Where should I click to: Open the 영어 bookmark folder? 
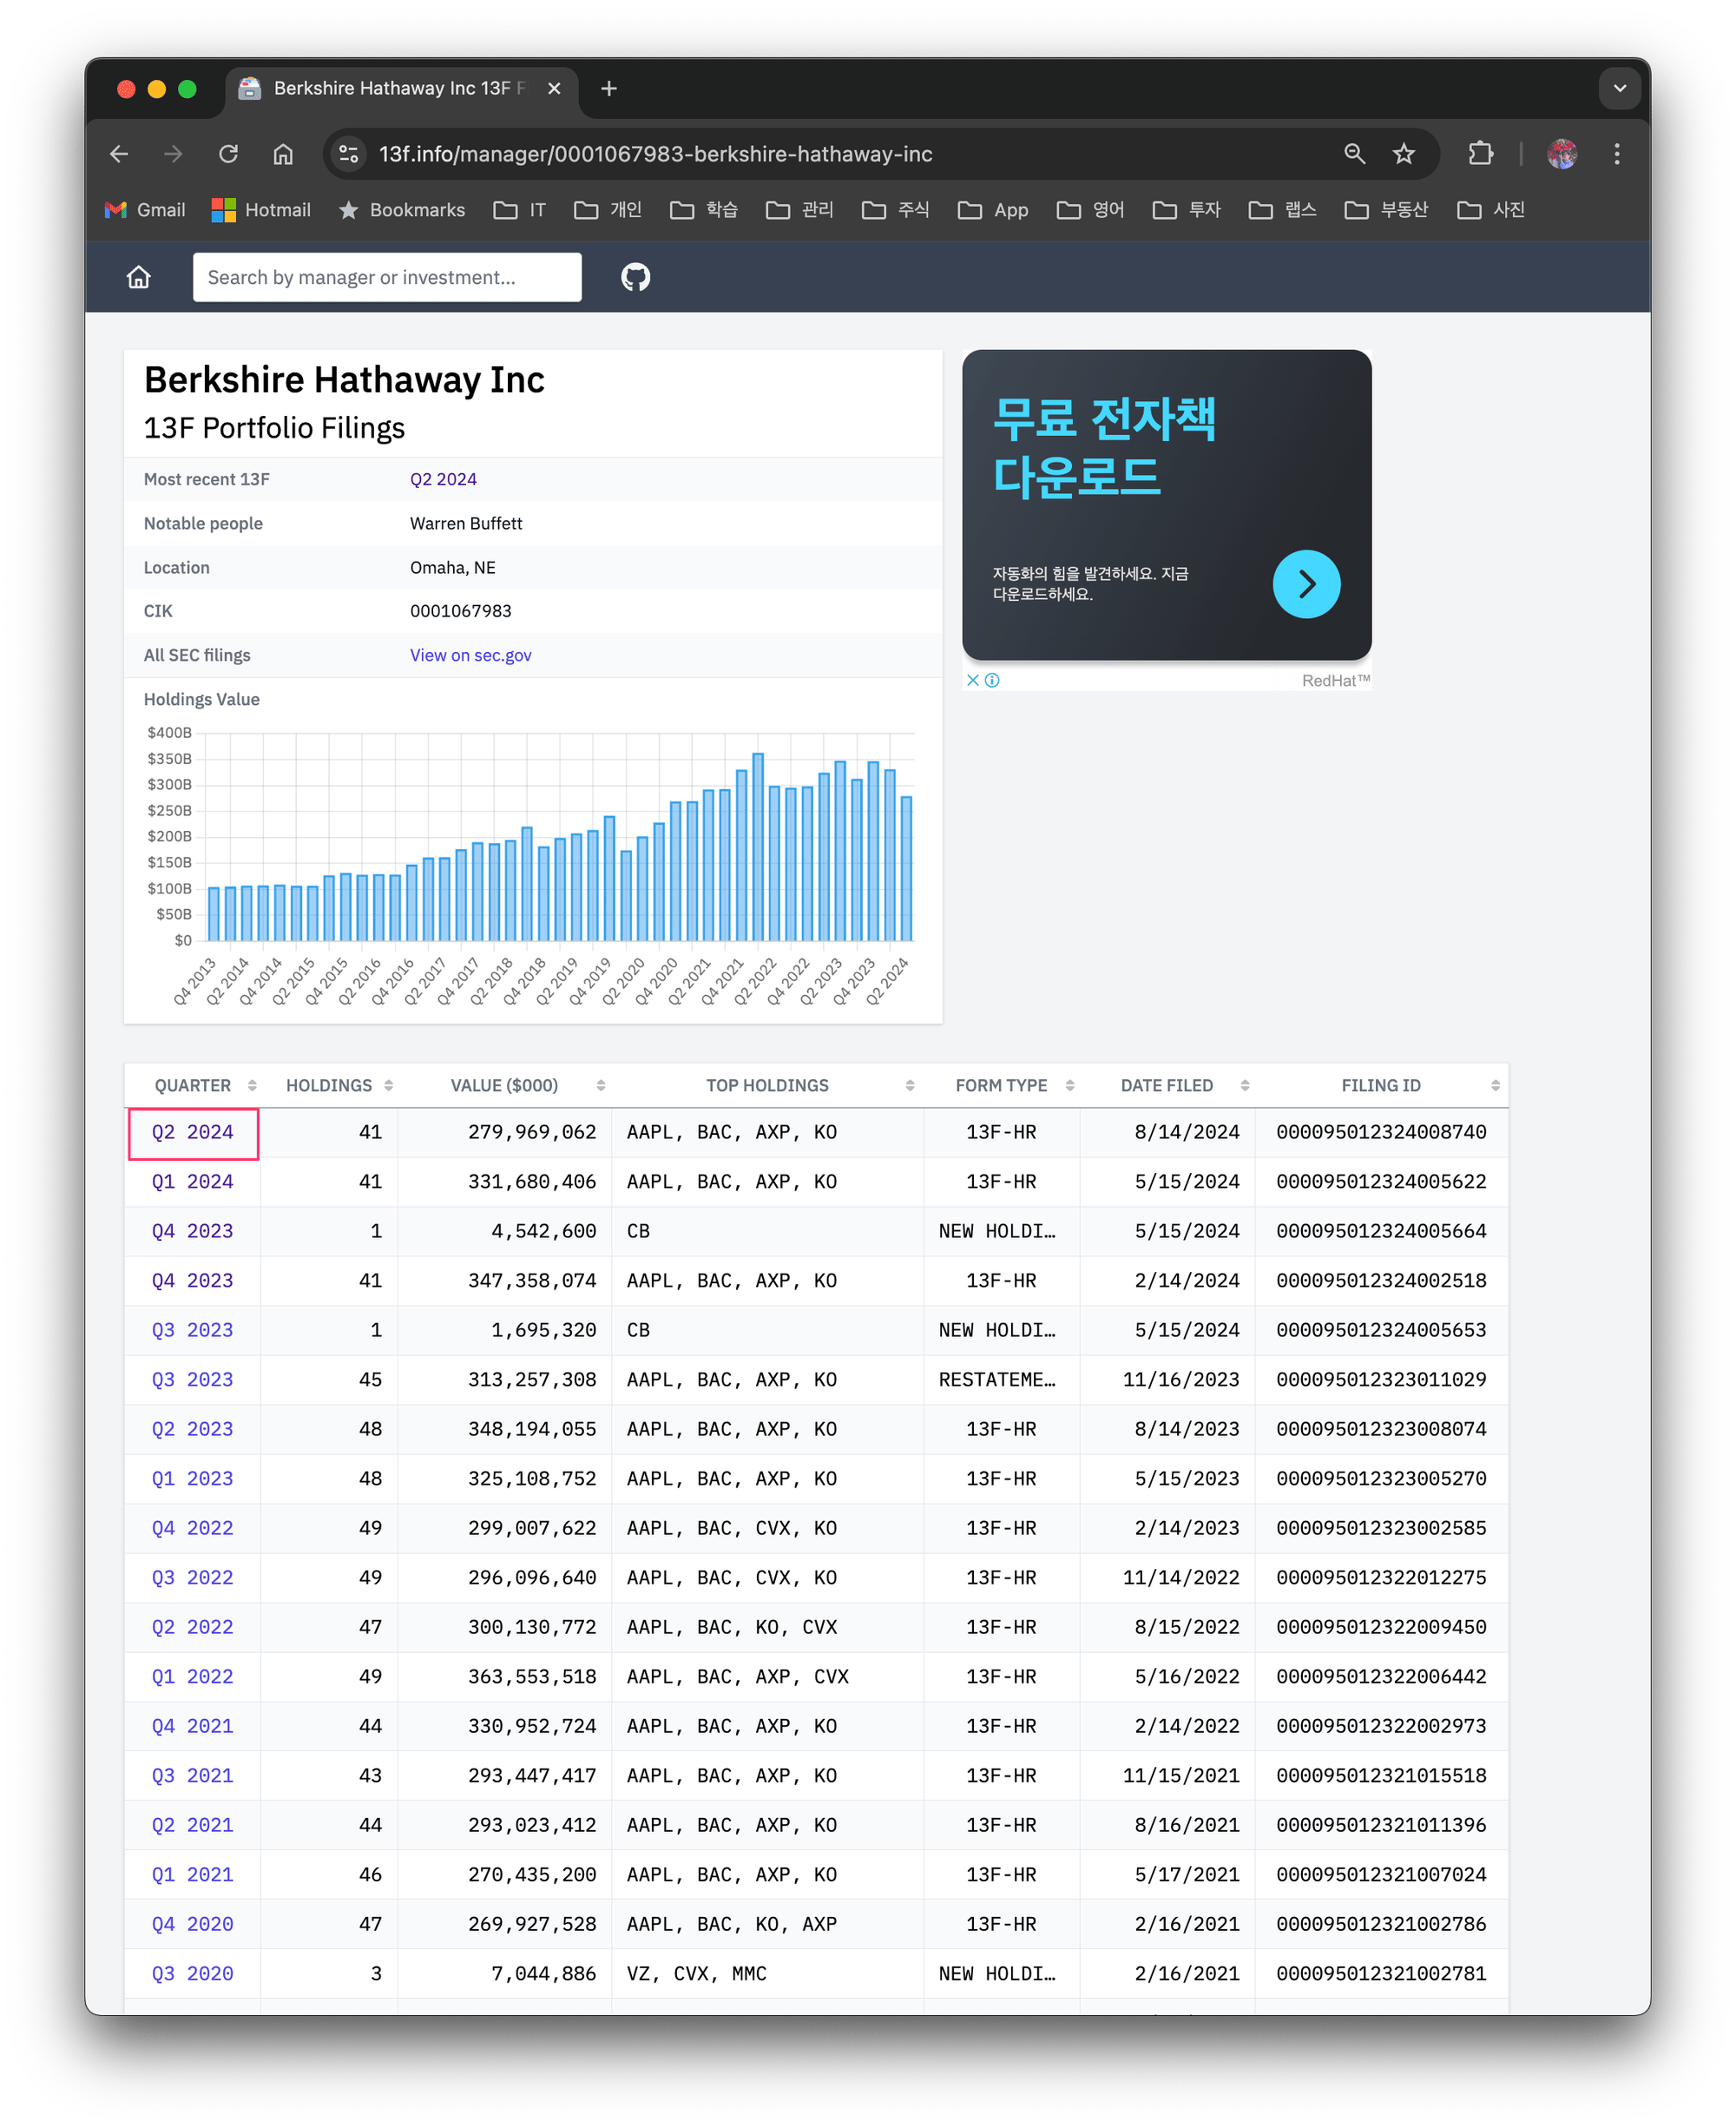pyautogui.click(x=1091, y=210)
